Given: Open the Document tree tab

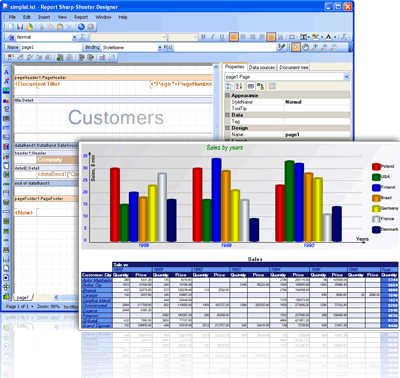Looking at the screenshot, I should 294,67.
